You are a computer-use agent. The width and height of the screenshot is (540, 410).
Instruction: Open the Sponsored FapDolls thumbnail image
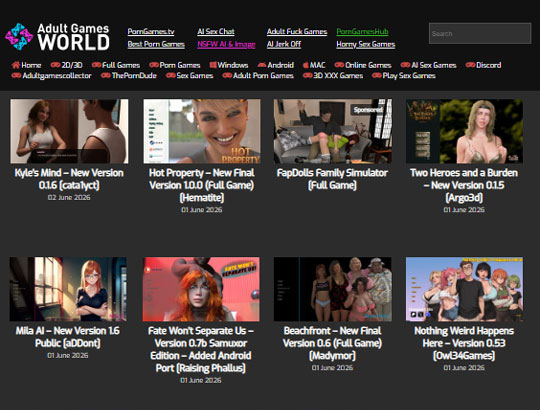(333, 131)
